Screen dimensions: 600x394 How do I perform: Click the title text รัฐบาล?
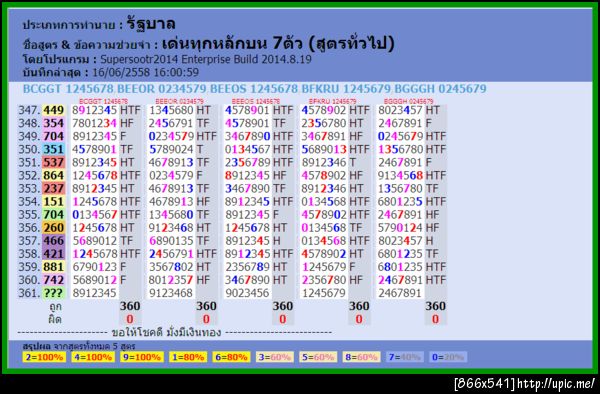coord(151,24)
